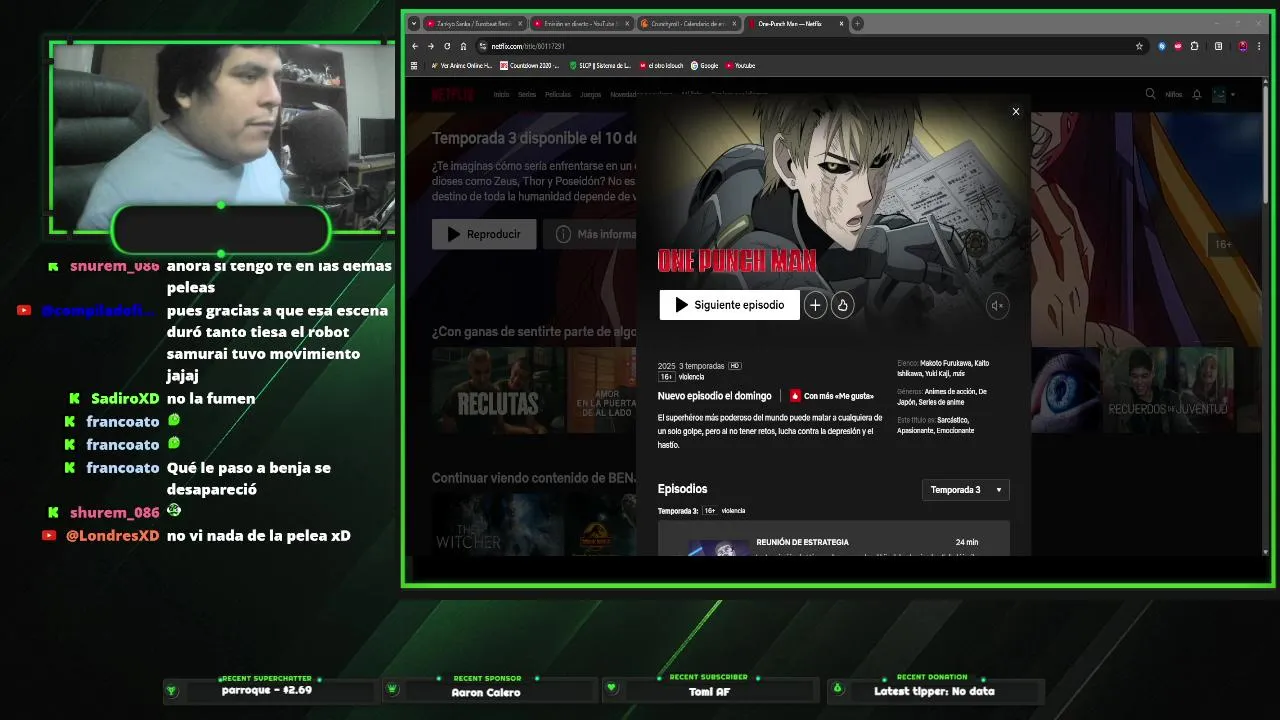1280x720 pixels.
Task: Rate the title with the thumbs-up icon
Action: click(842, 306)
